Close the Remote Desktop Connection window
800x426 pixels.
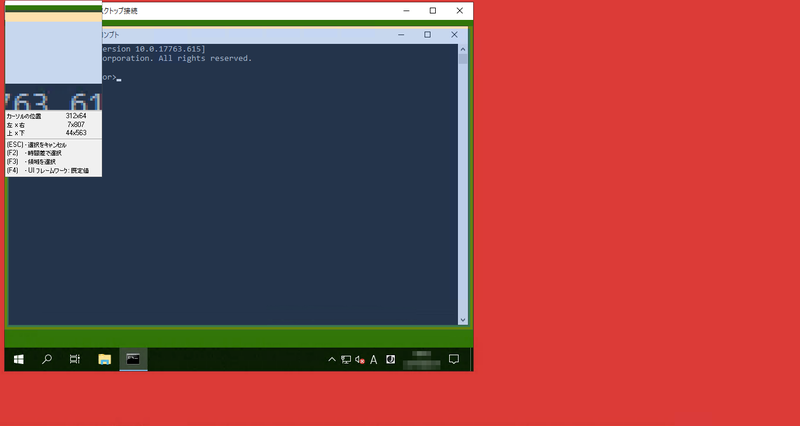click(x=459, y=11)
